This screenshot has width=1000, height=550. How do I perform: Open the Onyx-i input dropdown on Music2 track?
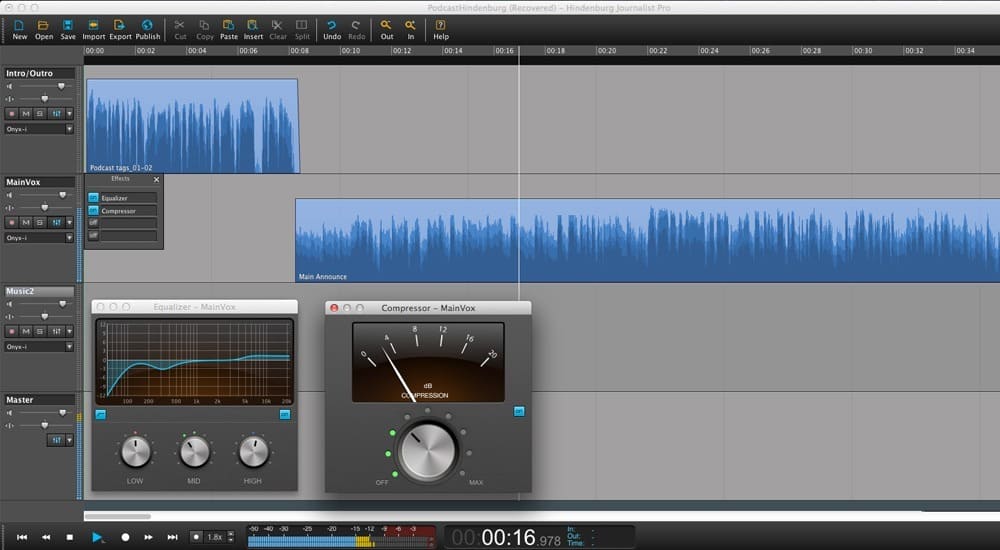(69, 347)
